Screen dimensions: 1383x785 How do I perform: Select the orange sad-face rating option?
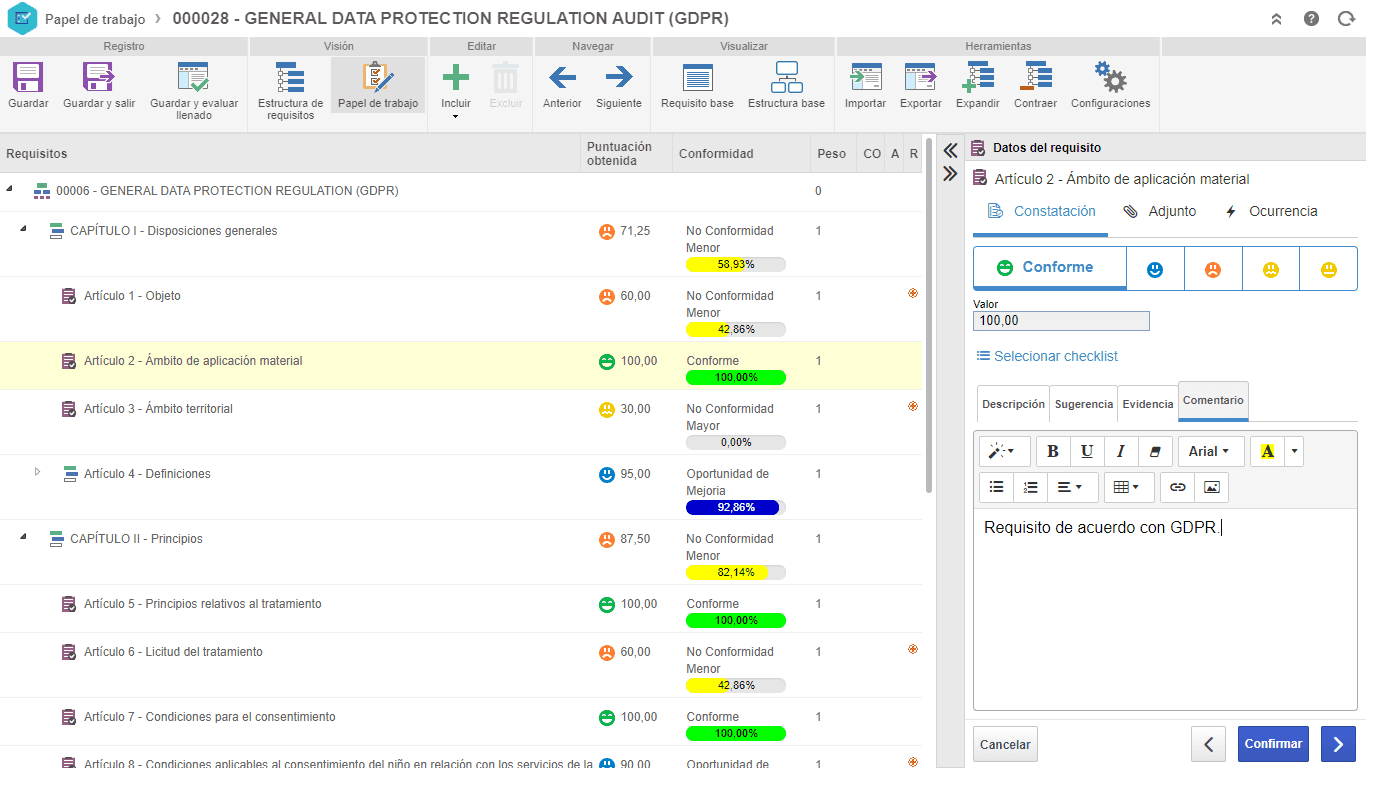point(1213,269)
